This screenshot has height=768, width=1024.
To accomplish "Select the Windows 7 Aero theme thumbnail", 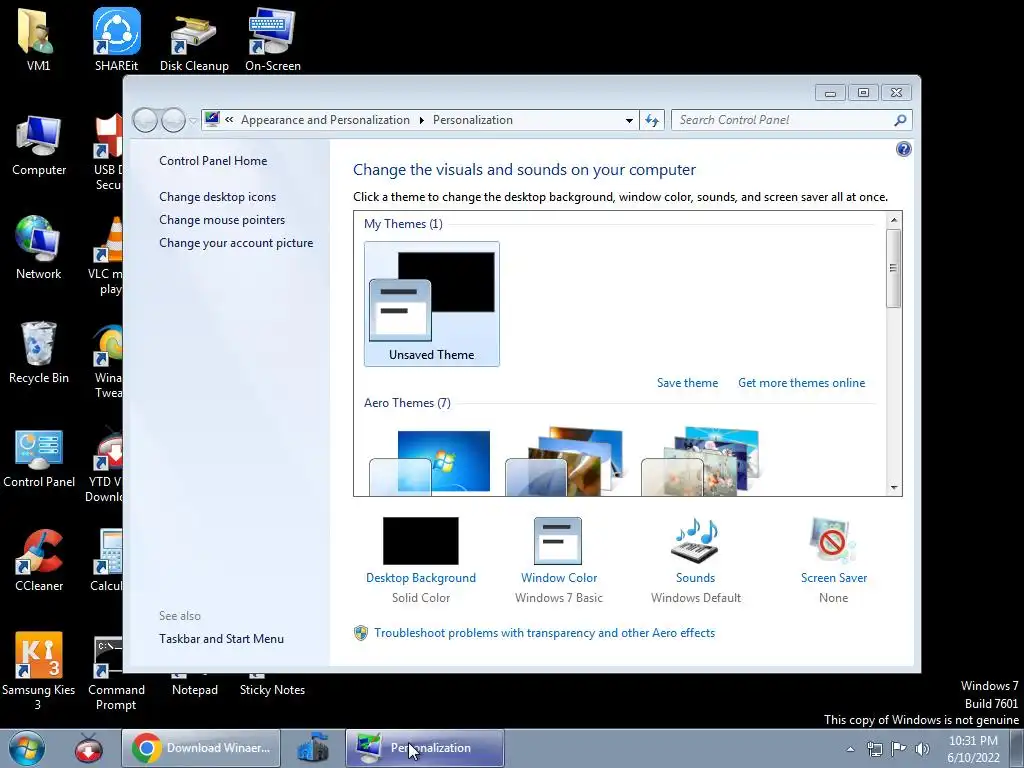I will (x=430, y=462).
